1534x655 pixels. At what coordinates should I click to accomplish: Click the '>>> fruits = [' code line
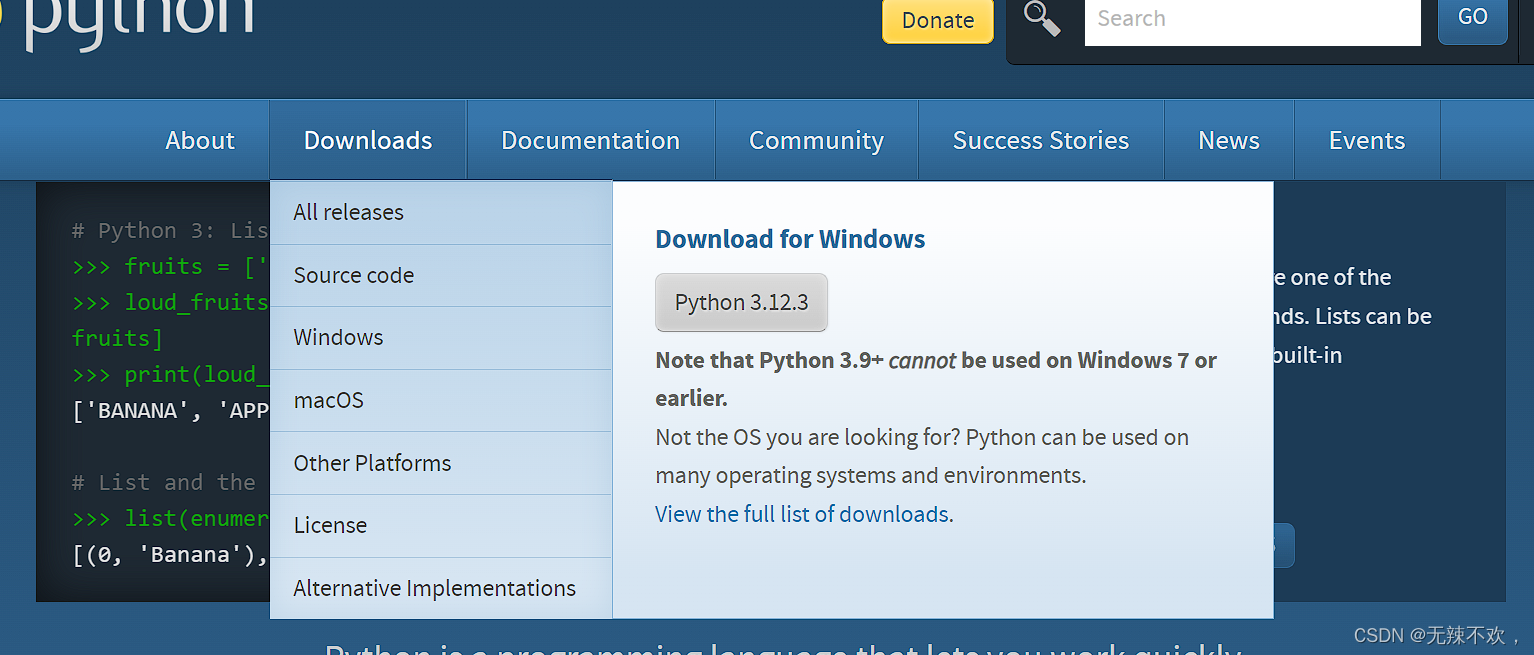(170, 266)
